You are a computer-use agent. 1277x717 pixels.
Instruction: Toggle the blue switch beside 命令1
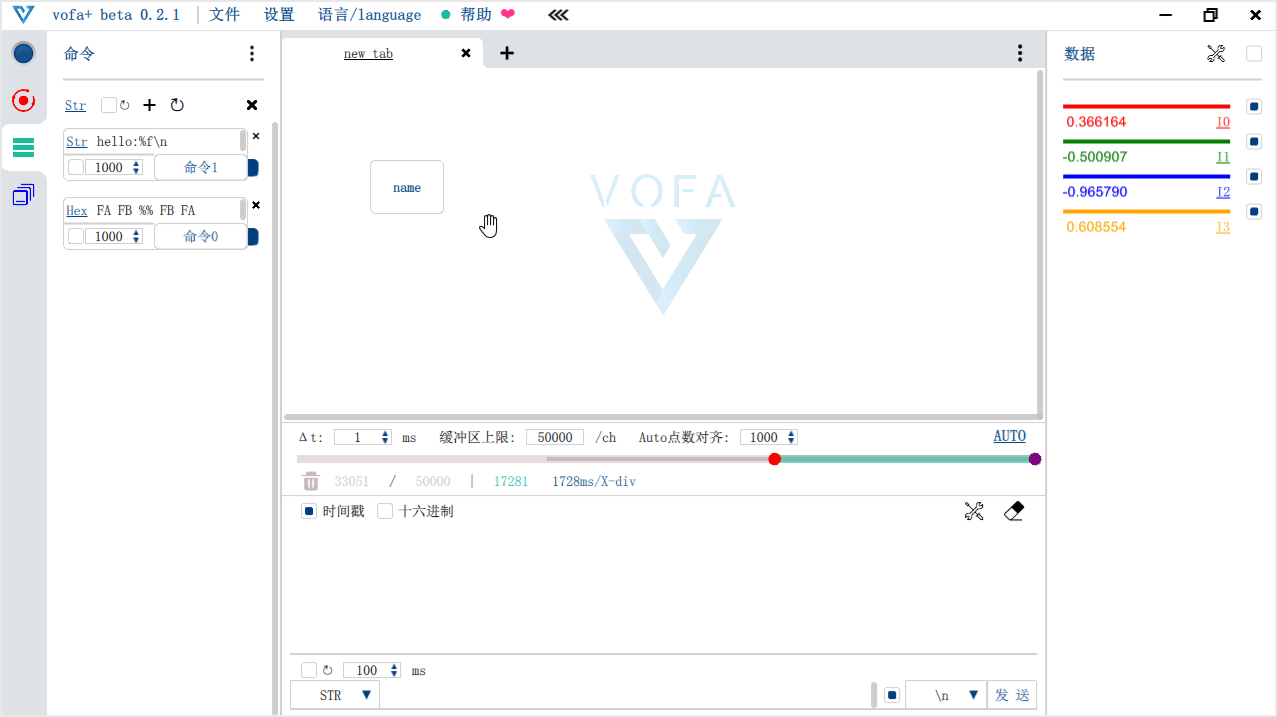point(253,168)
